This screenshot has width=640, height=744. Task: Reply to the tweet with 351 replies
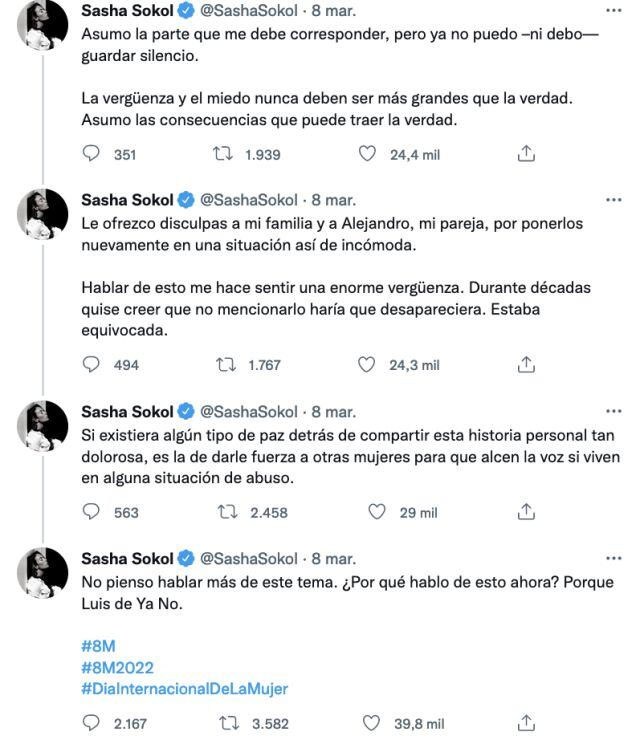tap(92, 154)
